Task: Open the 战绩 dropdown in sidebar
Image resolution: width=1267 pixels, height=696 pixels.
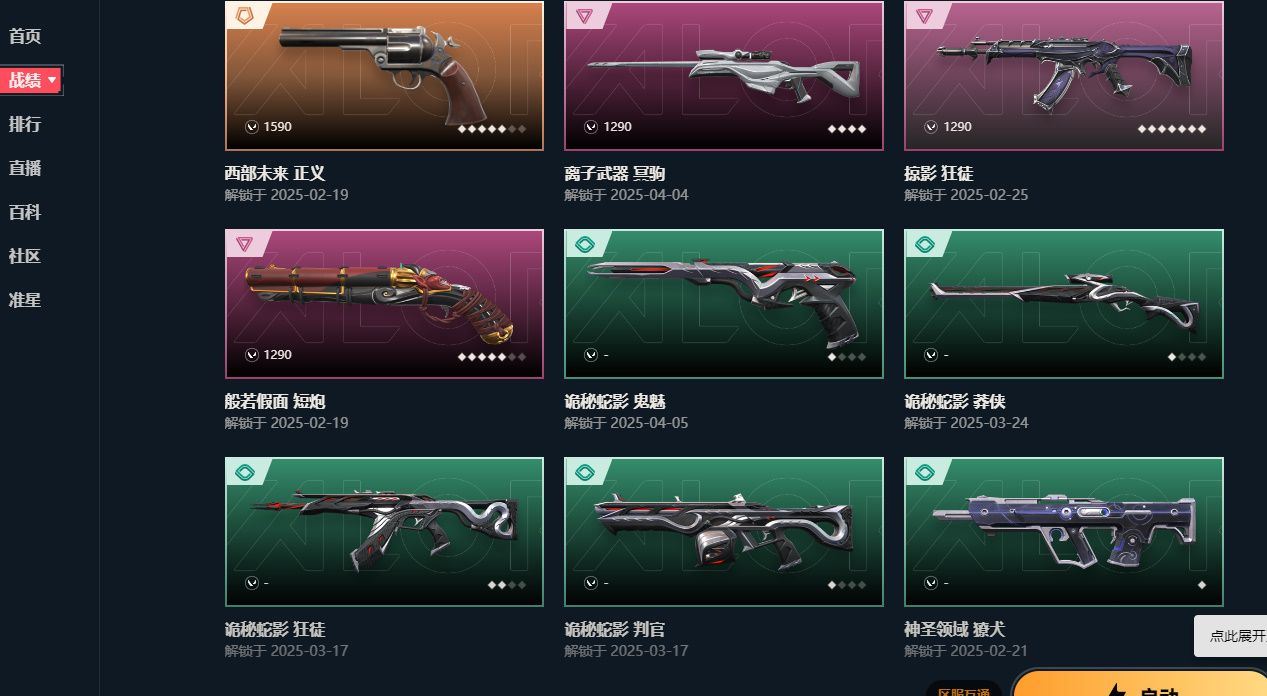Action: (32, 81)
